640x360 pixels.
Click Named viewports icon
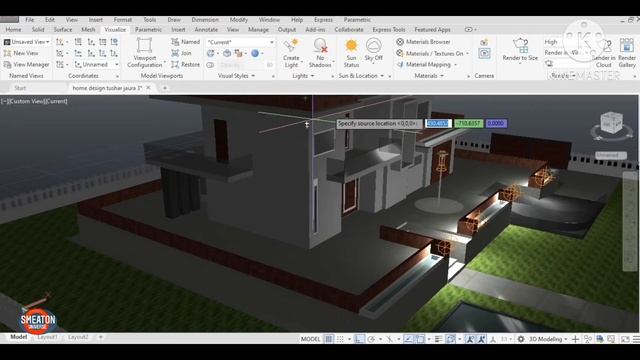(x=175, y=42)
